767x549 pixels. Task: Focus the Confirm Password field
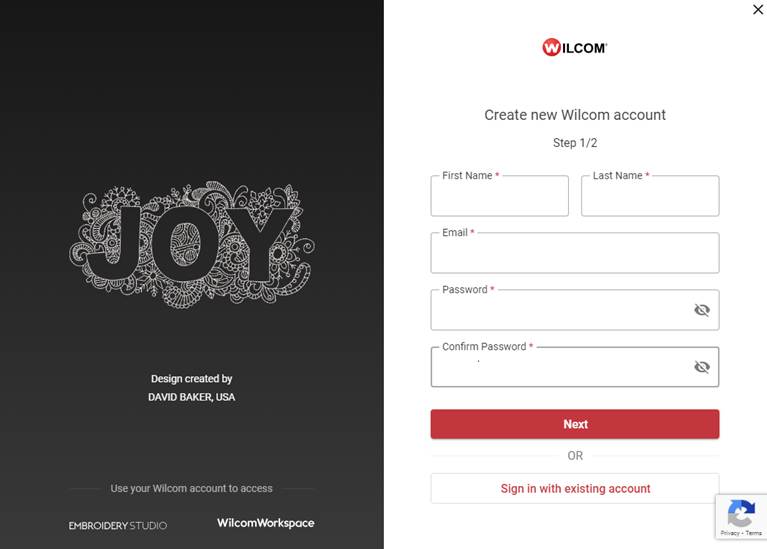(x=560, y=369)
